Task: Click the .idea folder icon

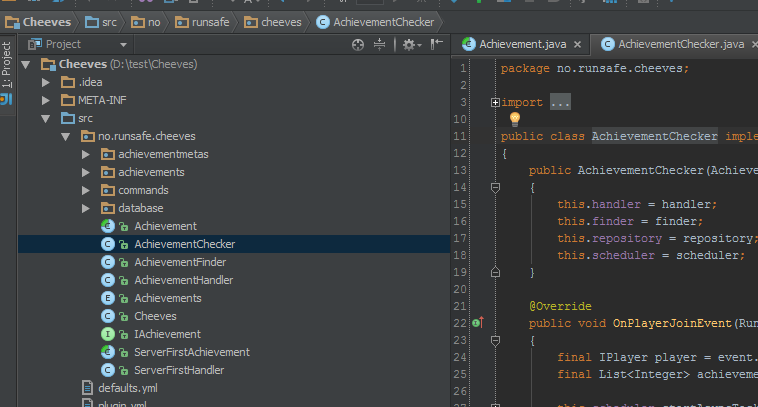Action: pos(68,82)
